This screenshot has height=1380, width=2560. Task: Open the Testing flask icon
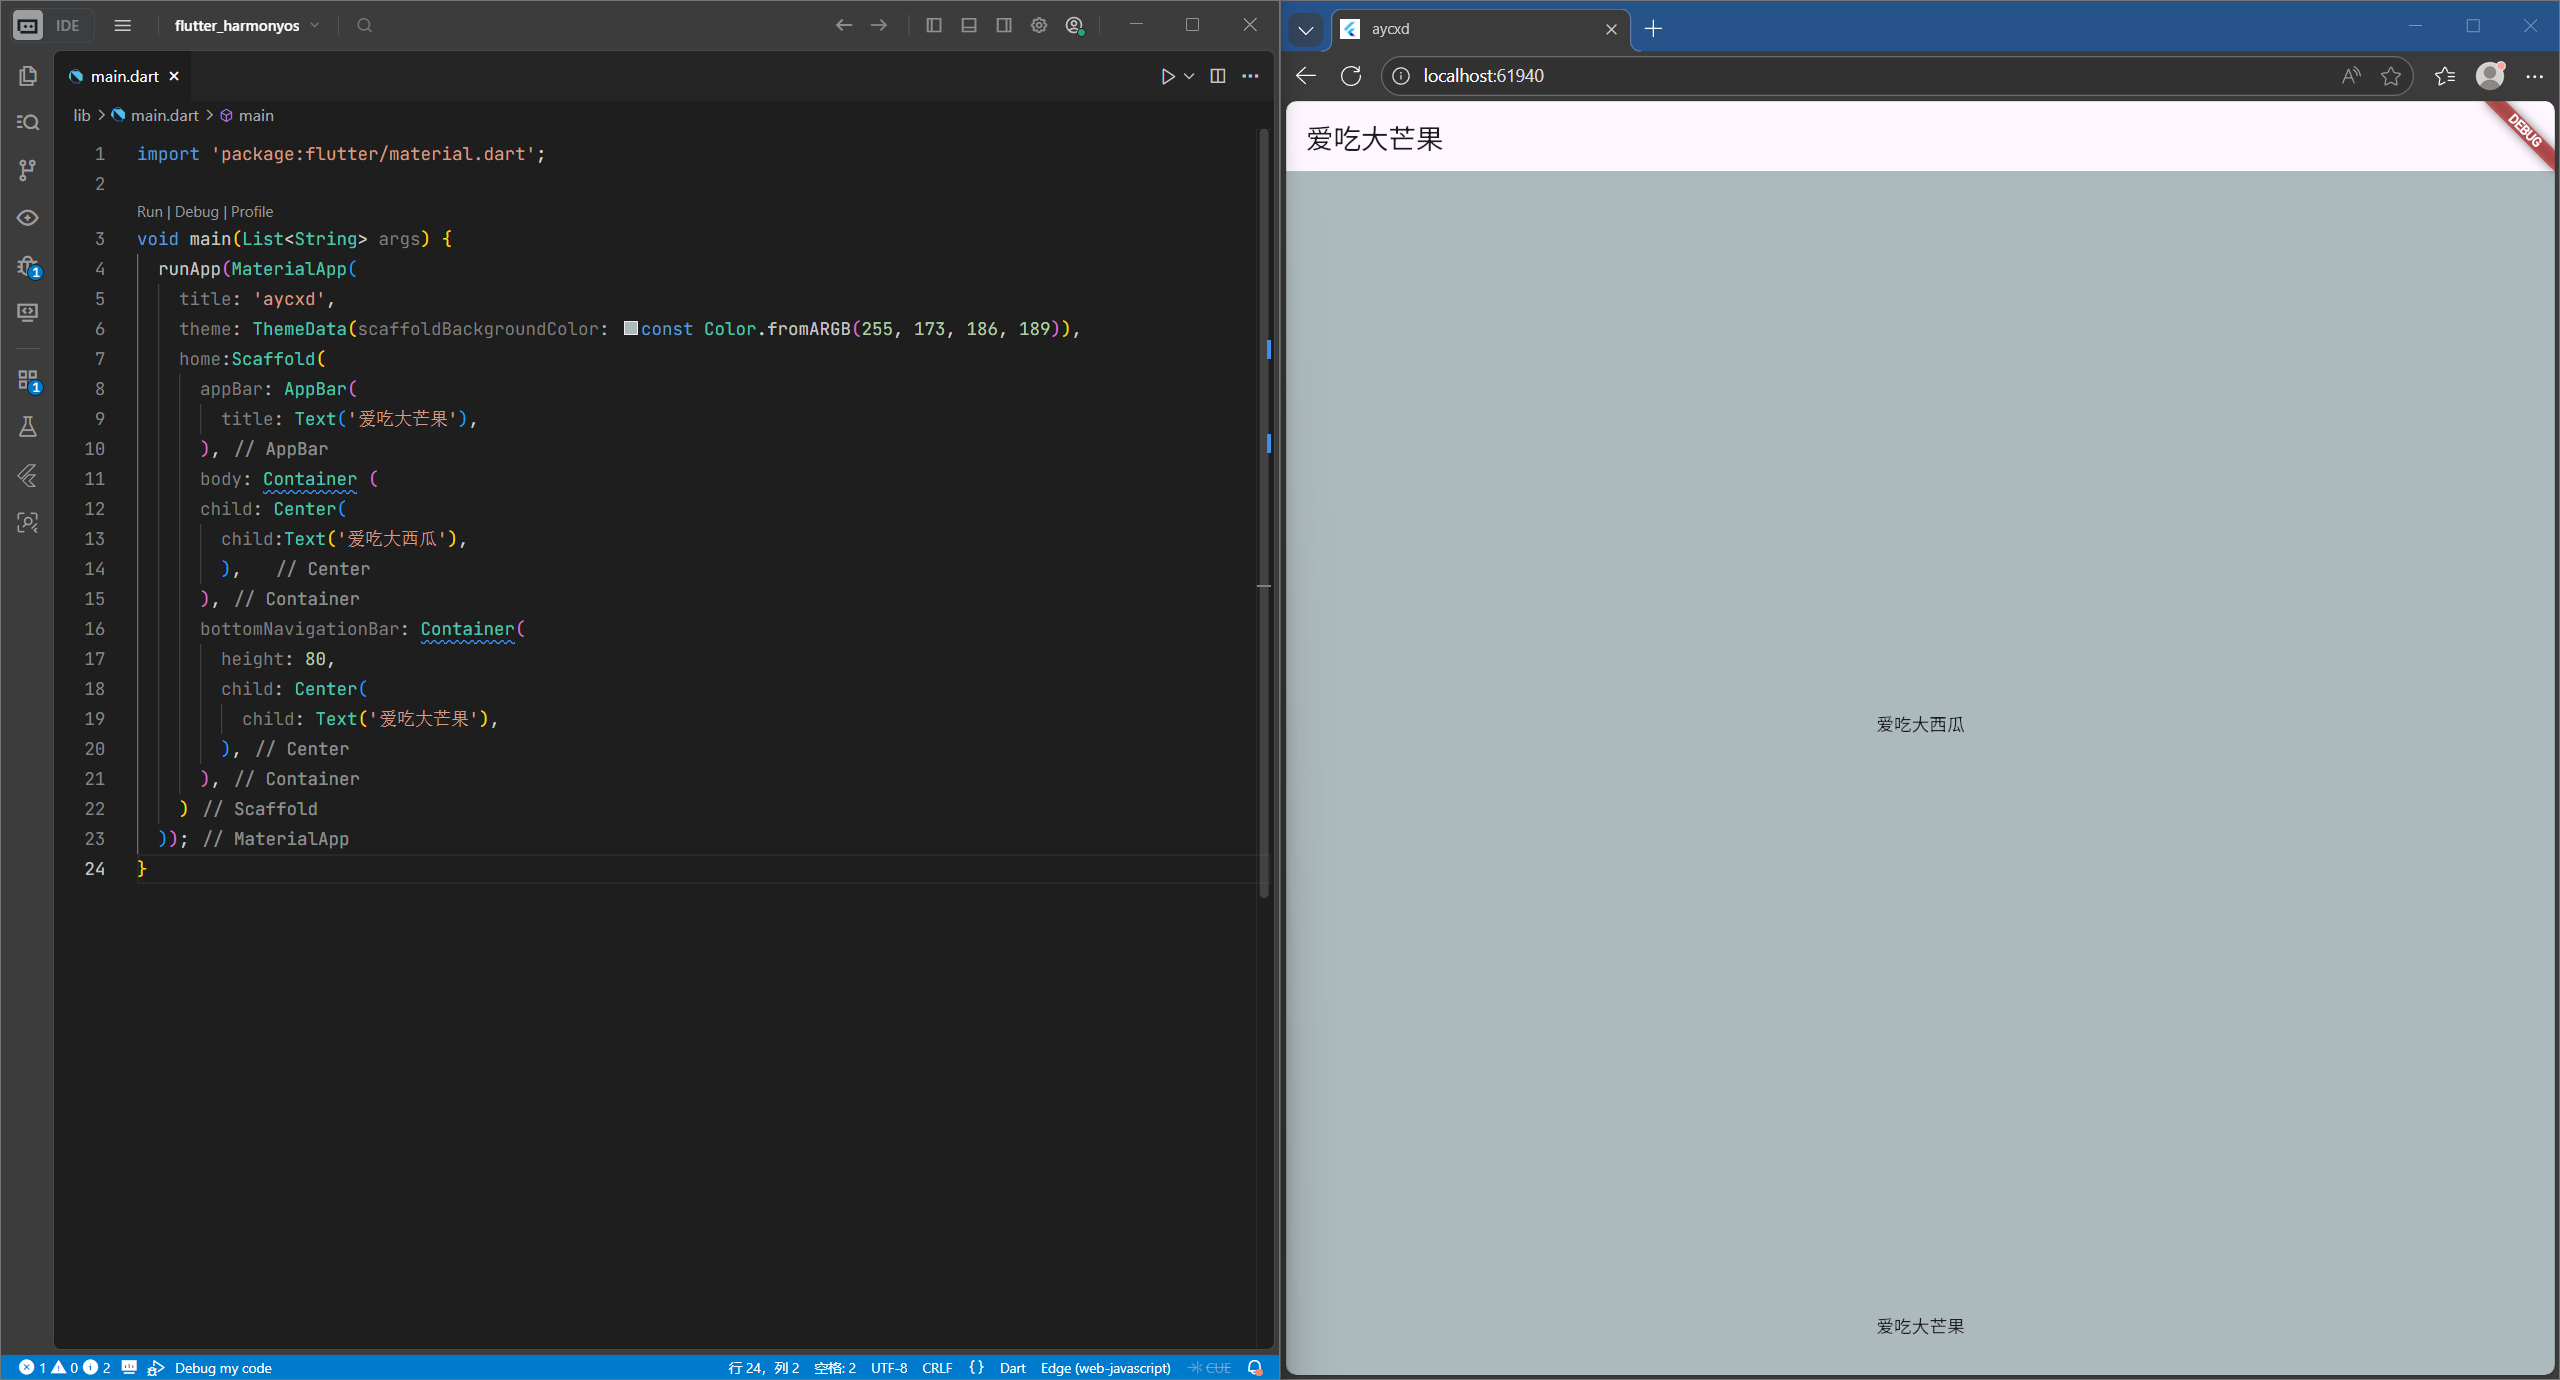click(28, 427)
